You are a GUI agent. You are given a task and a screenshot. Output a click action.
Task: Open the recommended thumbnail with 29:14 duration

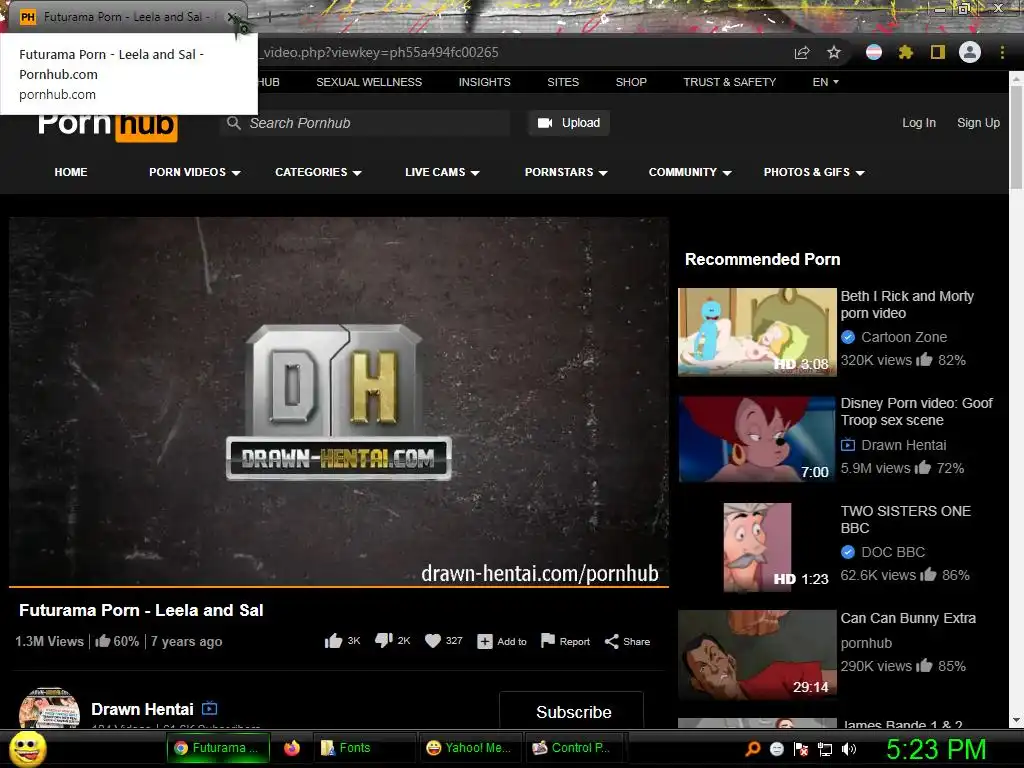click(757, 654)
